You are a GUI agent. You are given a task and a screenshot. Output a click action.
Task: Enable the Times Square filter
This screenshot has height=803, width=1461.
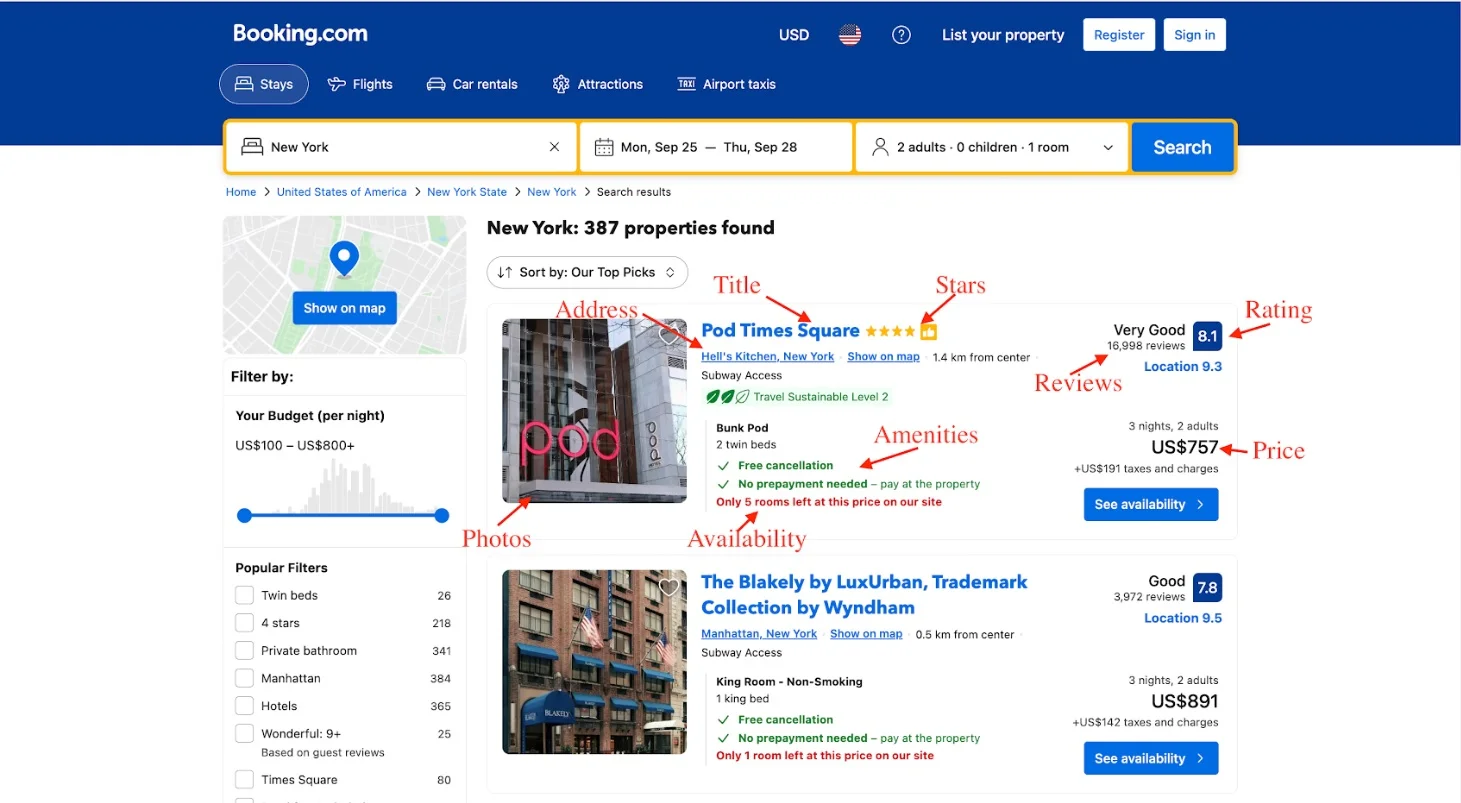[244, 780]
